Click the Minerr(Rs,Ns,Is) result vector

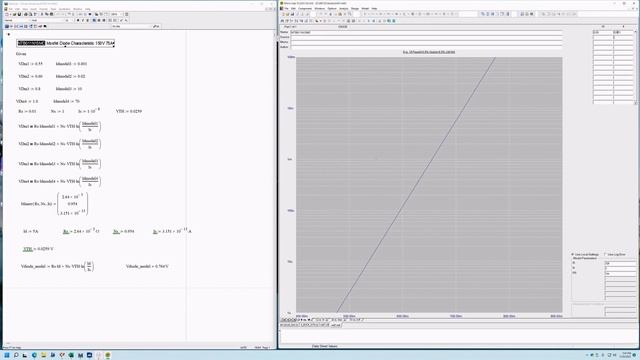click(72, 204)
